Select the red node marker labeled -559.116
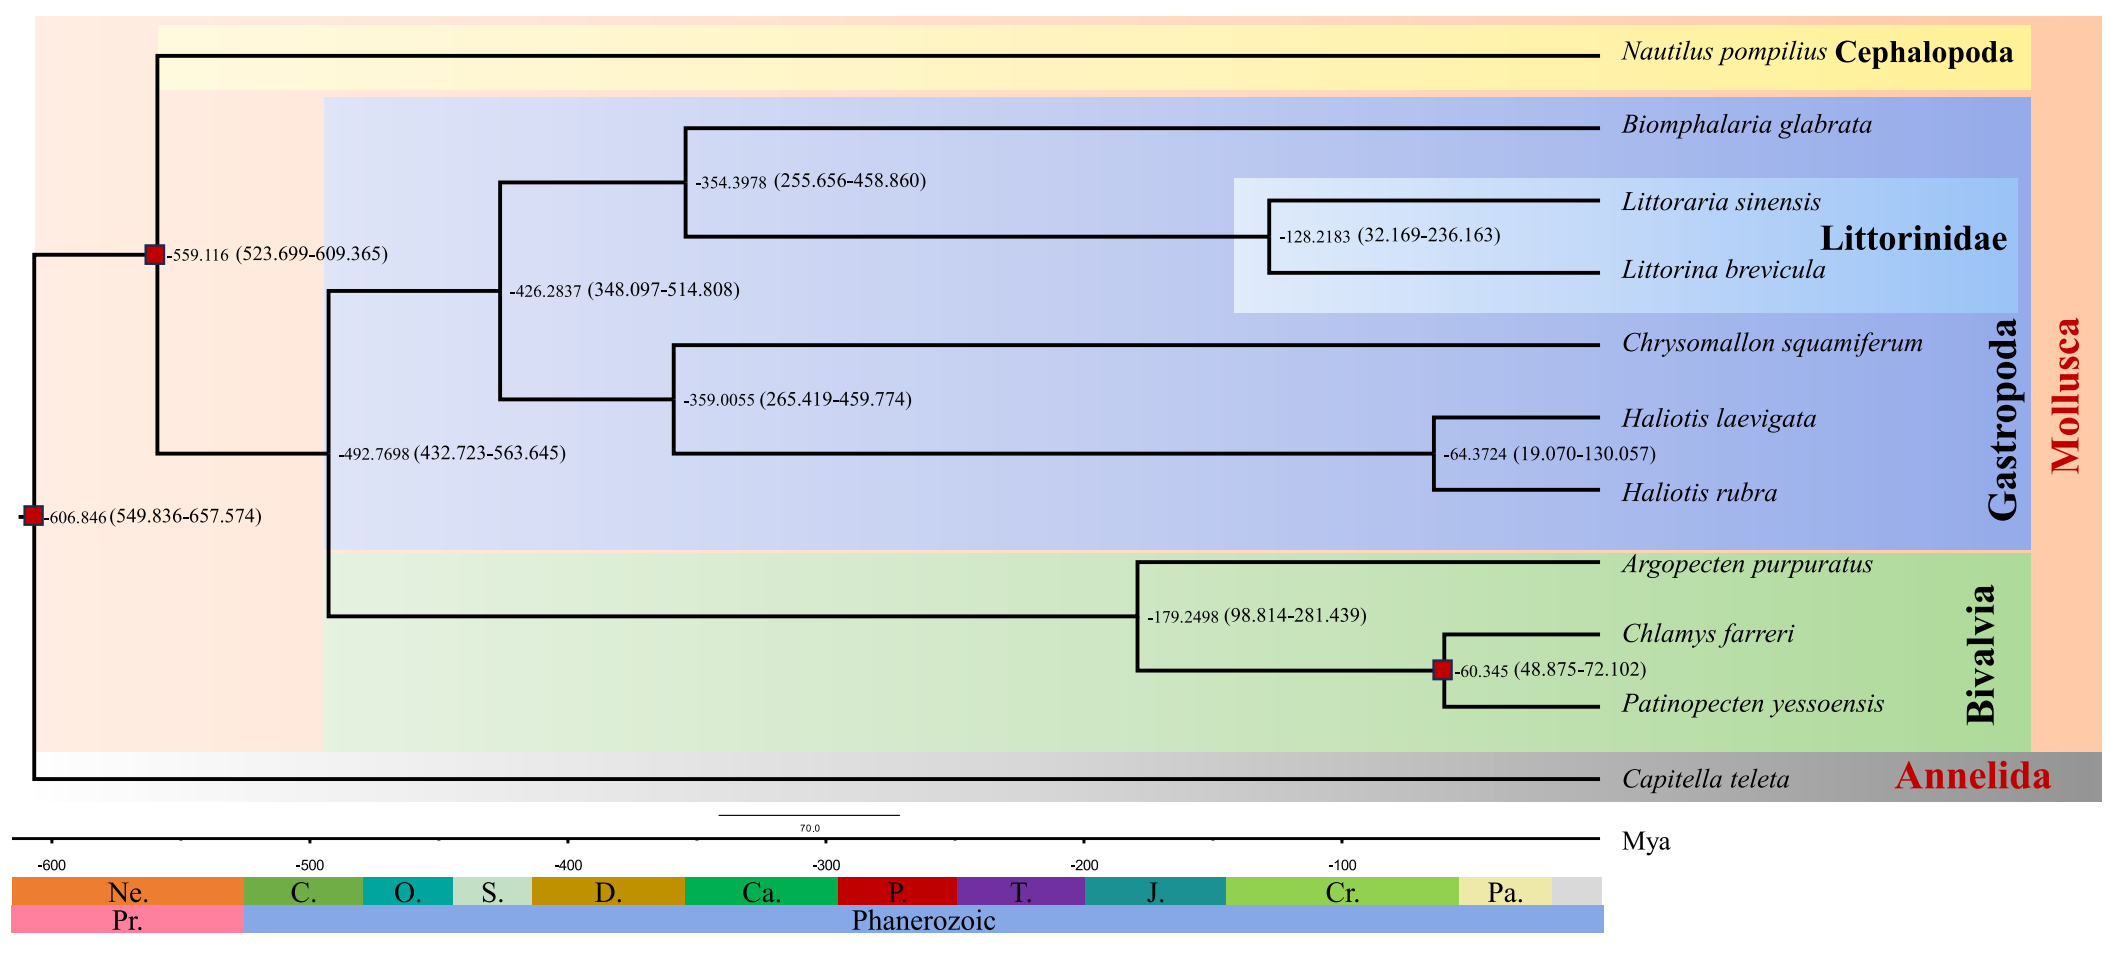Viewport: 2116px width, 954px height. pos(155,255)
